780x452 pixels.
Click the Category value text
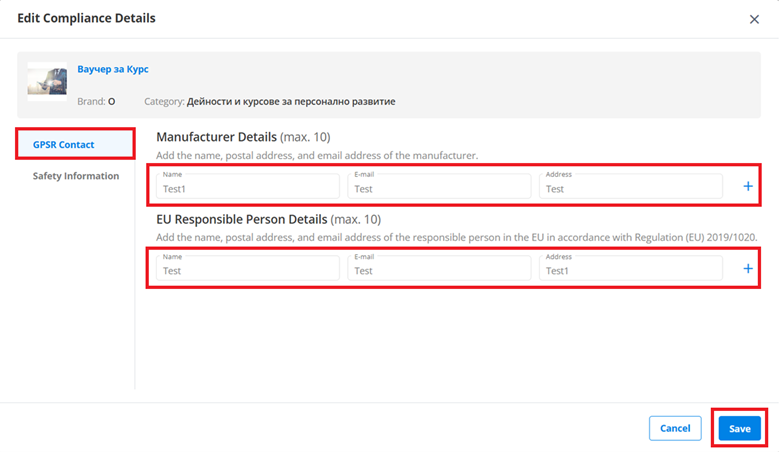coord(291,101)
